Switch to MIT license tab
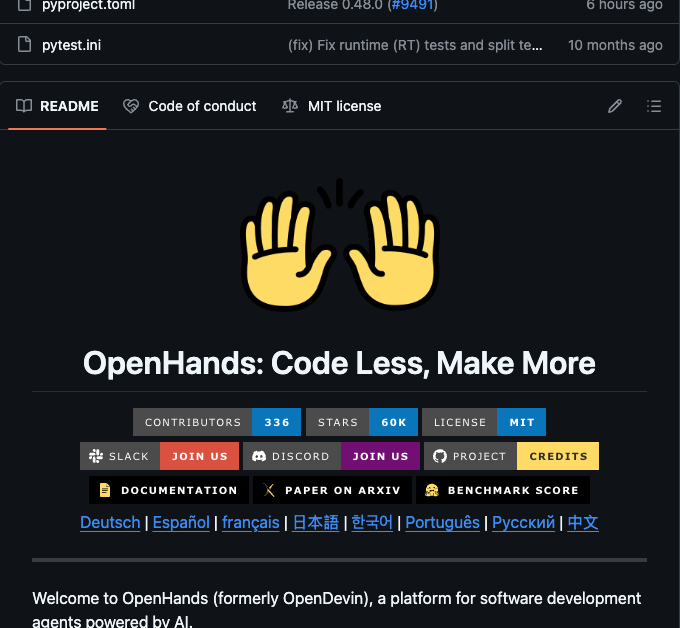Viewport: 680px width, 628px height. [x=332, y=106]
